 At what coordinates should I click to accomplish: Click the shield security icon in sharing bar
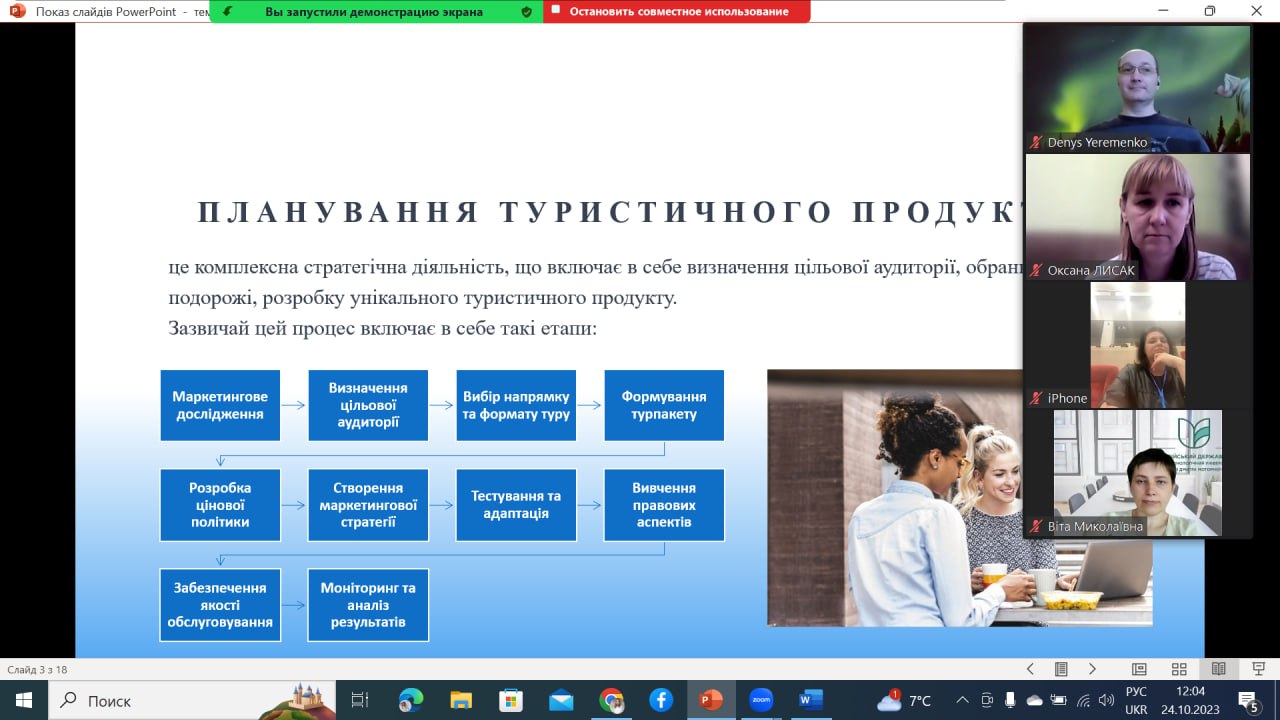[527, 12]
